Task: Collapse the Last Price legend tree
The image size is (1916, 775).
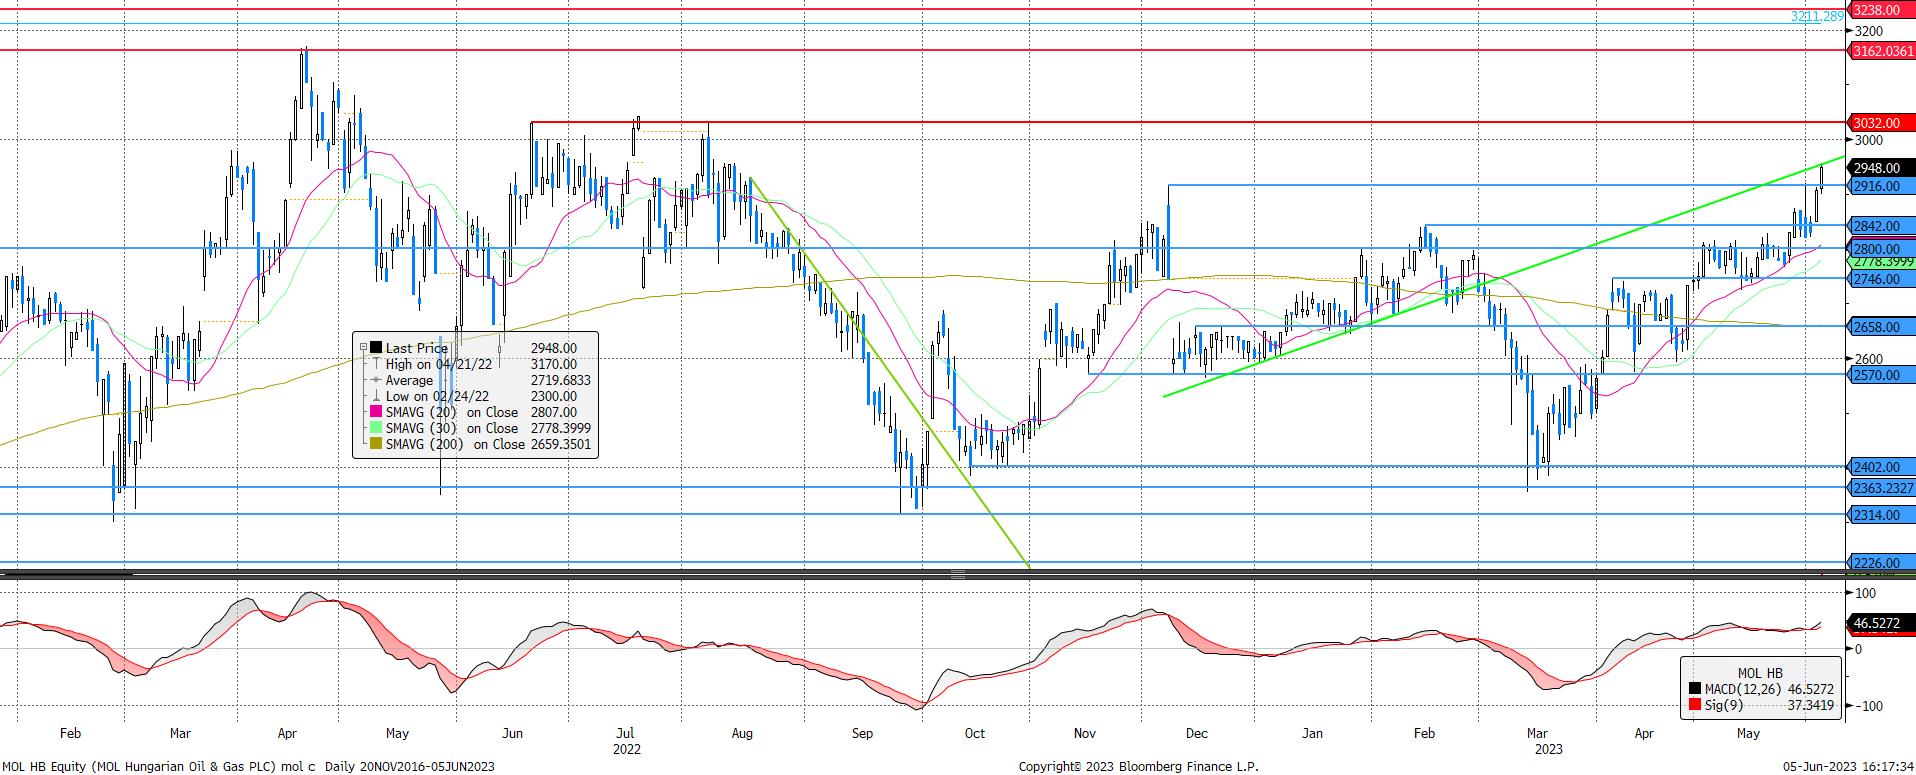Action: pyautogui.click(x=363, y=347)
